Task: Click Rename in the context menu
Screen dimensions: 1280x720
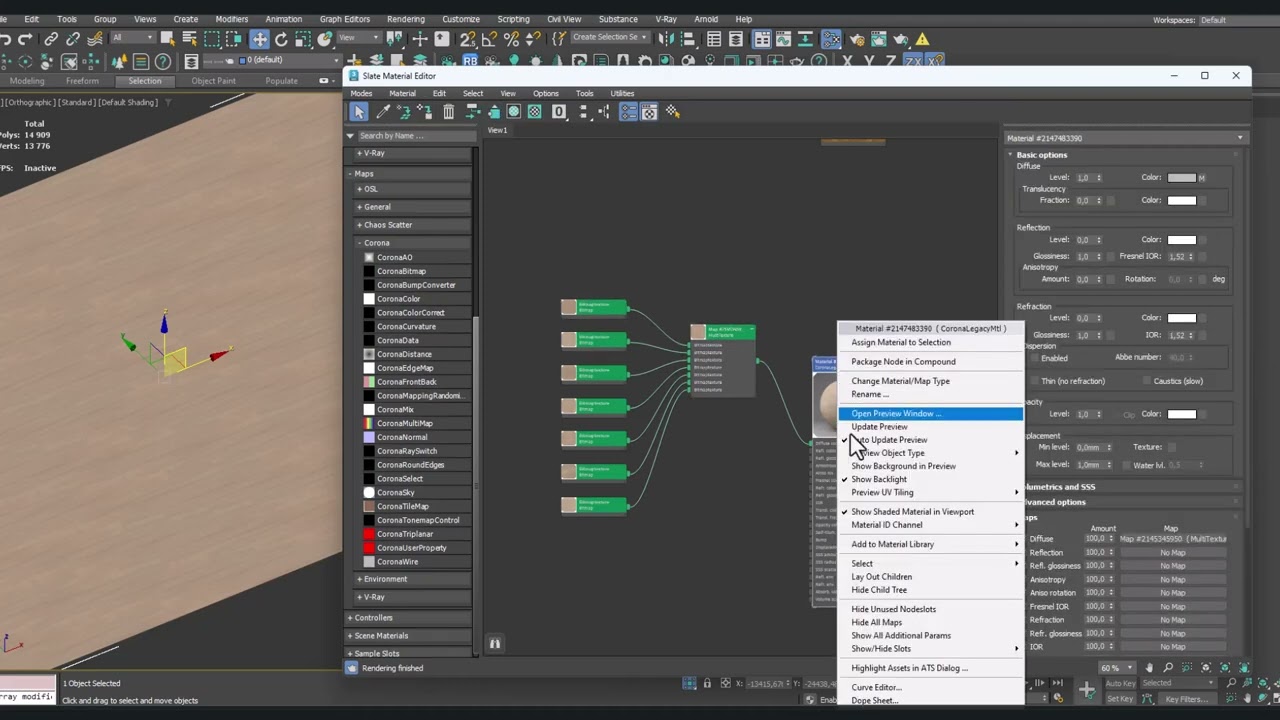Action: [x=869, y=394]
